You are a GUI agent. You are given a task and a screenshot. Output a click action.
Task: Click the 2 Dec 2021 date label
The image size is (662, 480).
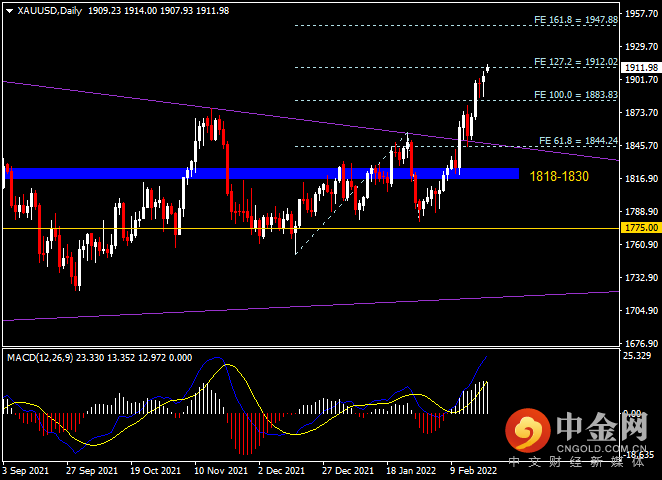click(282, 470)
